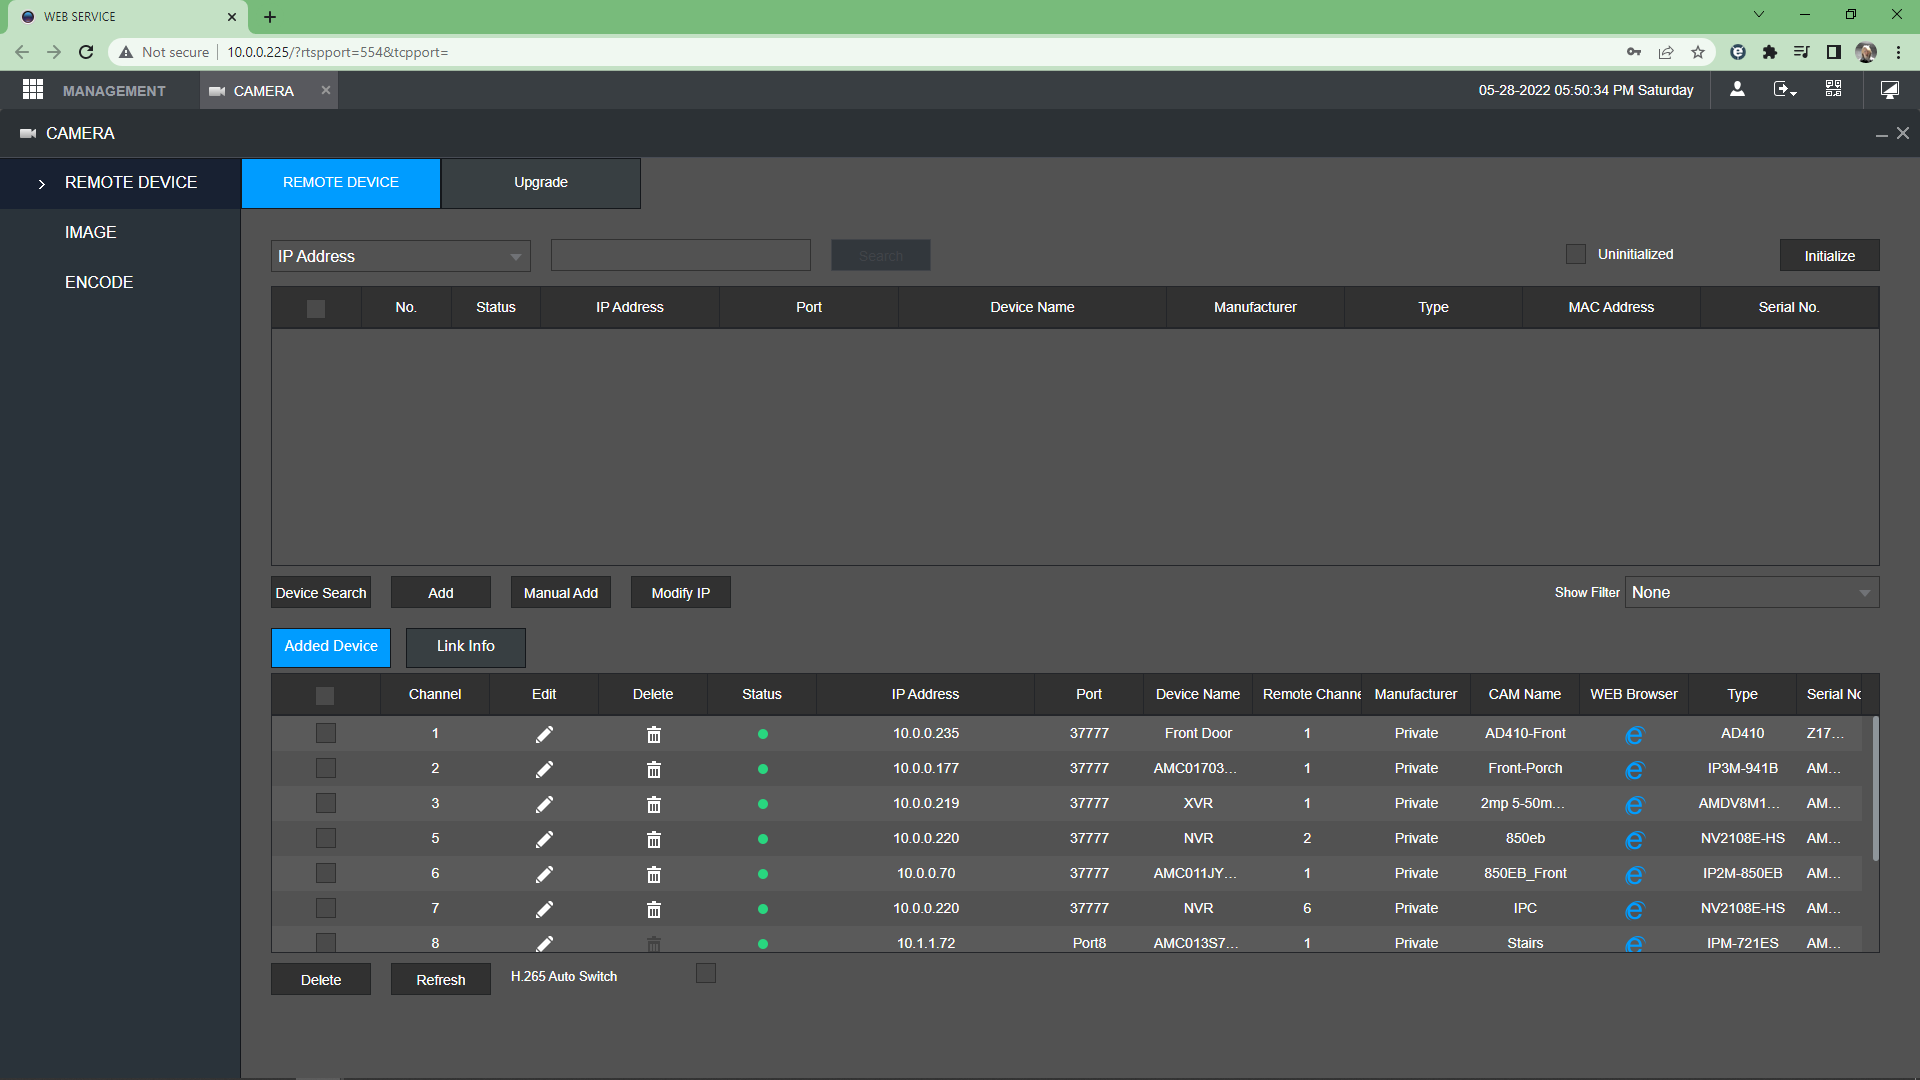The image size is (1920, 1080).
Task: Click the Initialize button
Action: pos(1830,255)
